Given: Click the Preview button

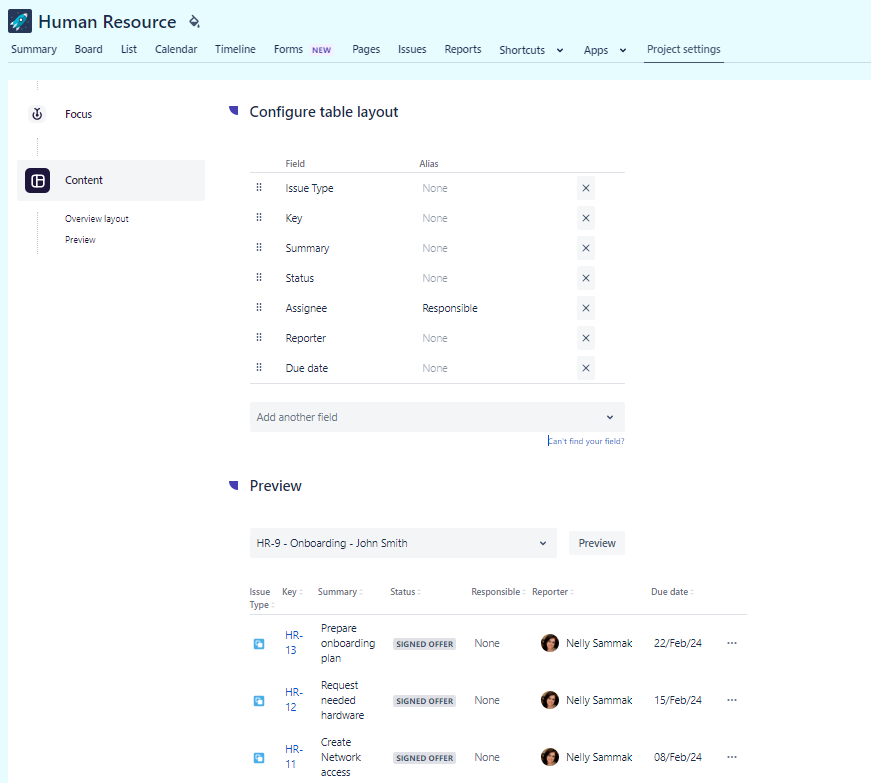Looking at the screenshot, I should coord(597,543).
